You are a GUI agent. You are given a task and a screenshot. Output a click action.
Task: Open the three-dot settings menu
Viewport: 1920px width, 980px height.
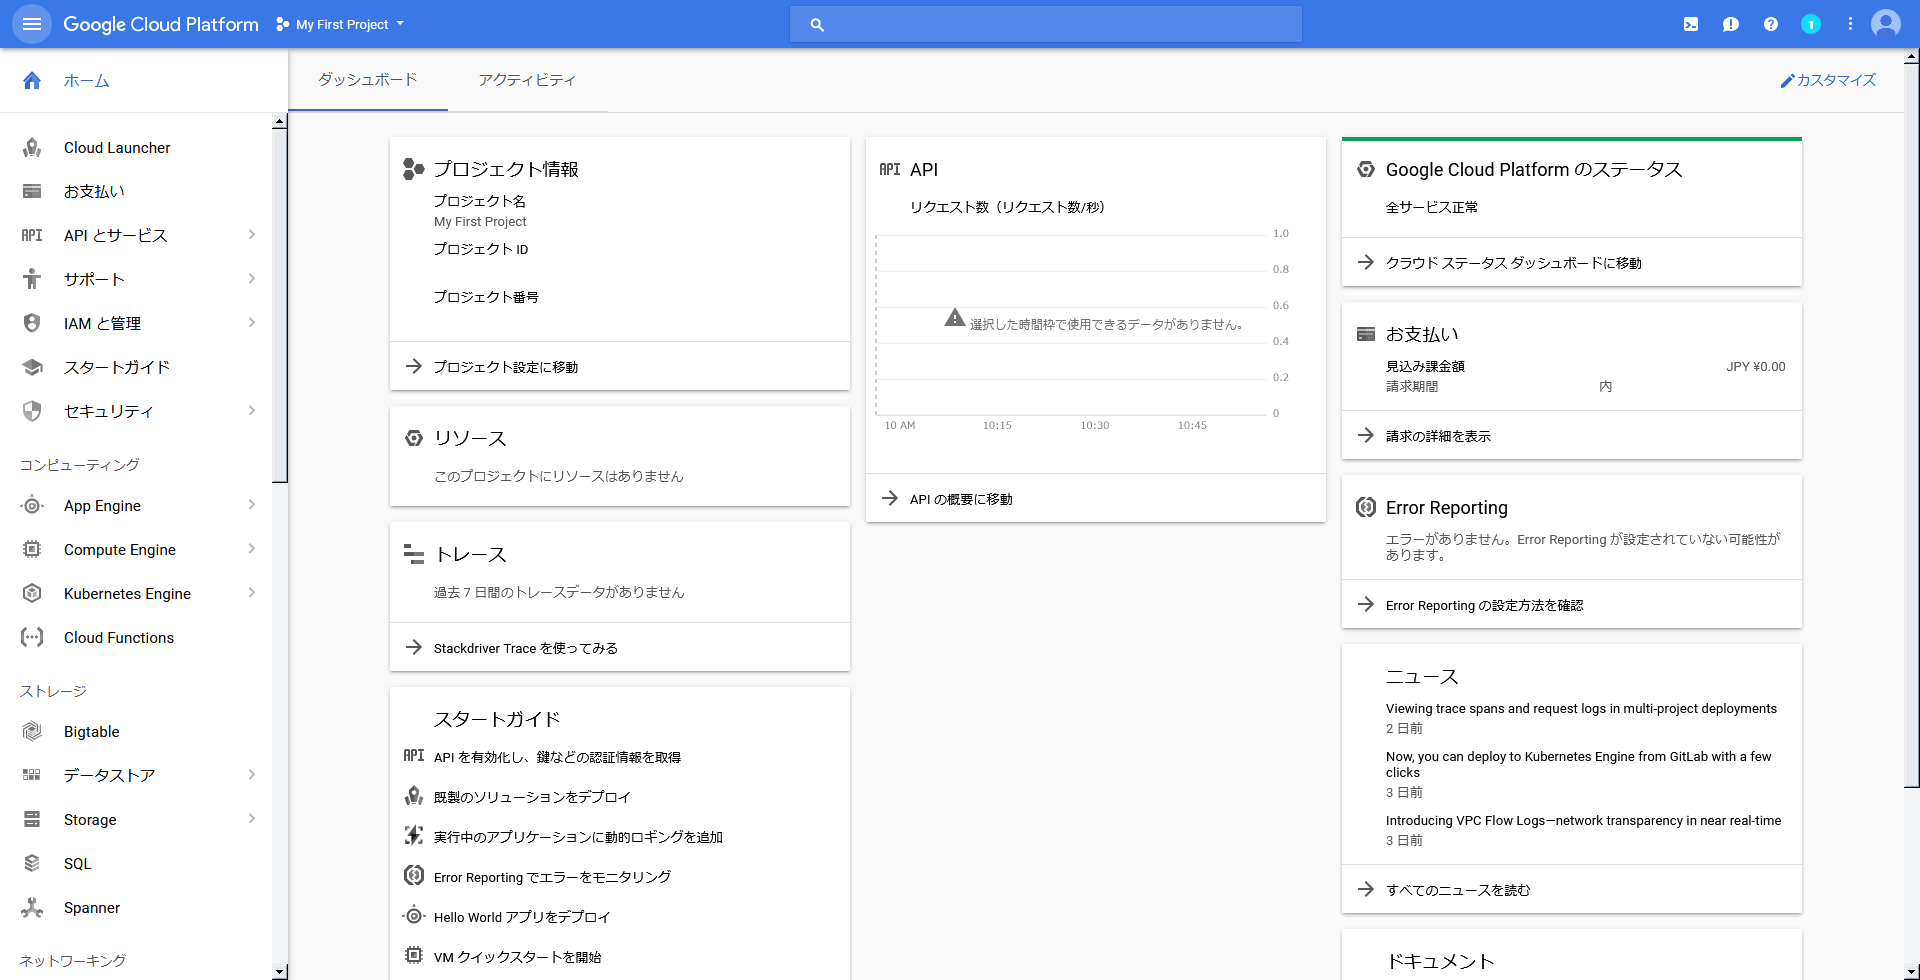pos(1850,24)
